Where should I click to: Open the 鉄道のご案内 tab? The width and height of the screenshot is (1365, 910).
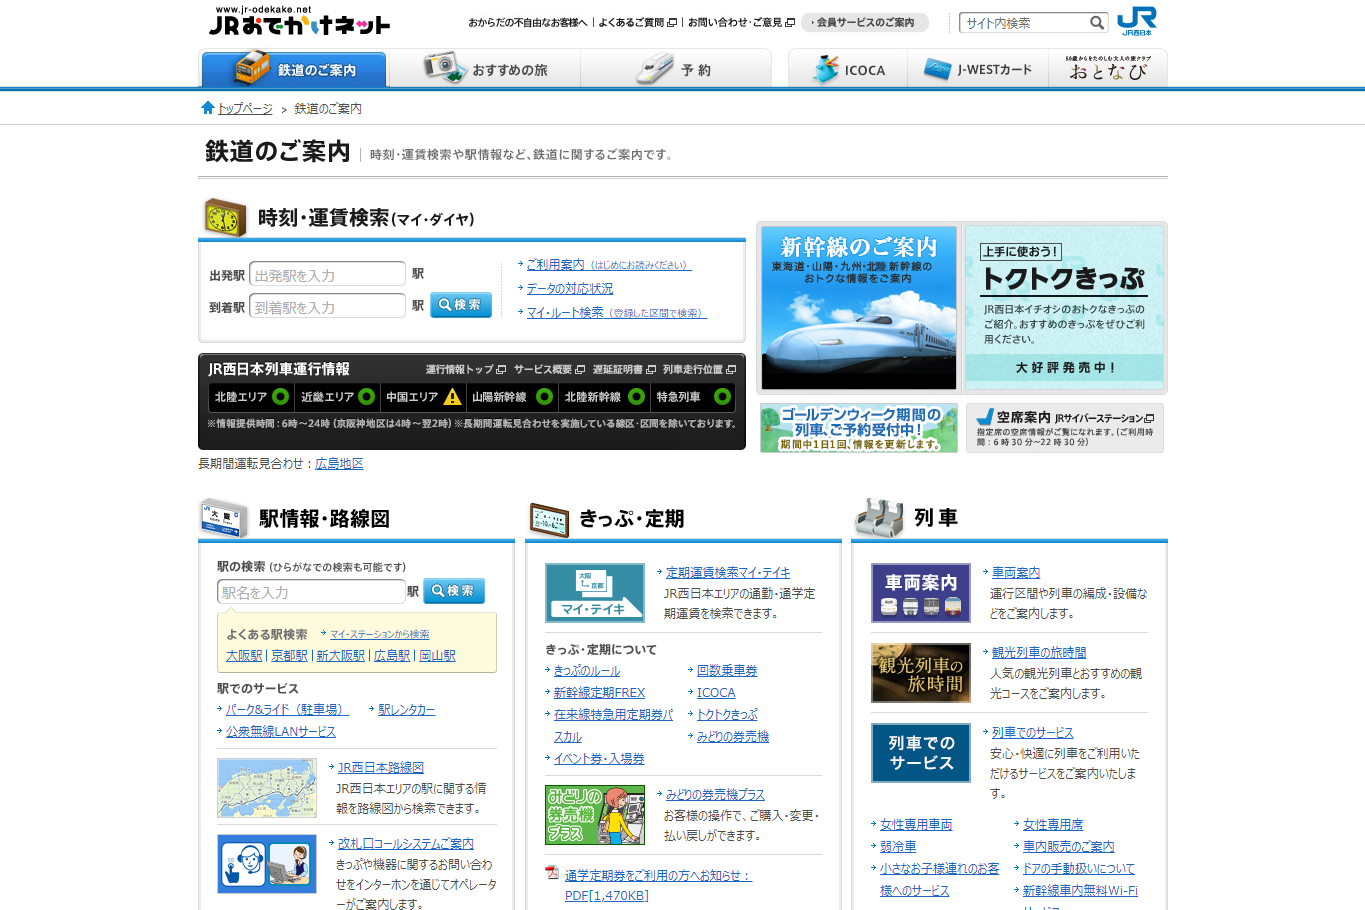294,69
